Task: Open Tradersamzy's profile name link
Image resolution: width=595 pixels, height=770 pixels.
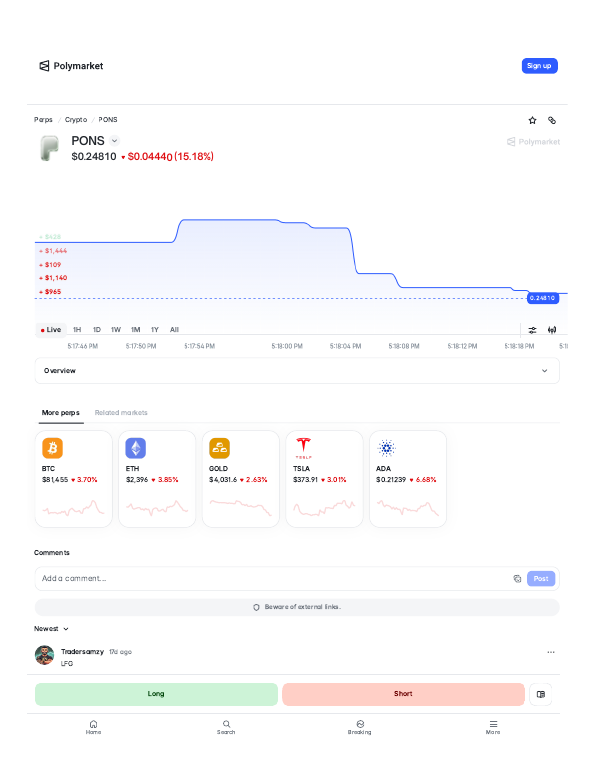Action: 82,652
